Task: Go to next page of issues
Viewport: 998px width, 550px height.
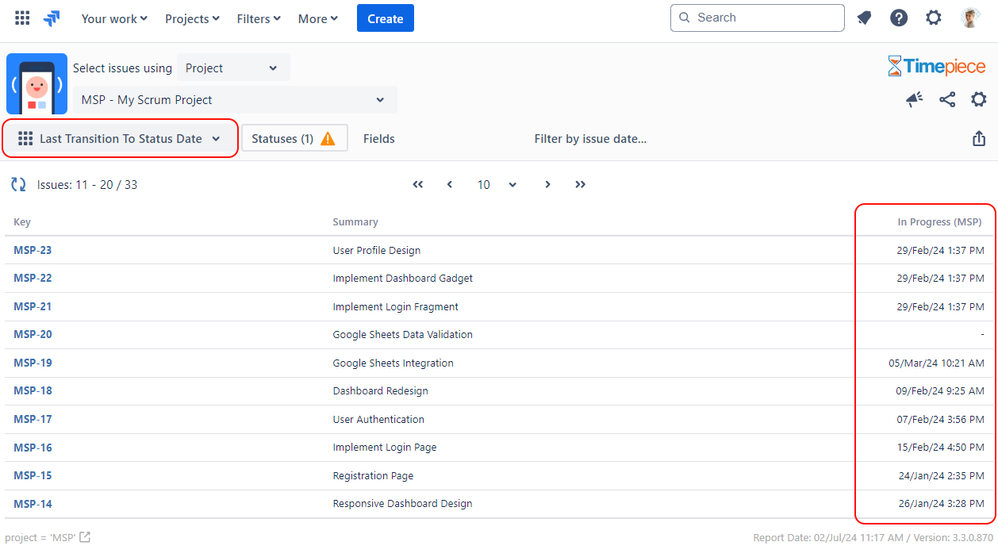Action: 547,185
